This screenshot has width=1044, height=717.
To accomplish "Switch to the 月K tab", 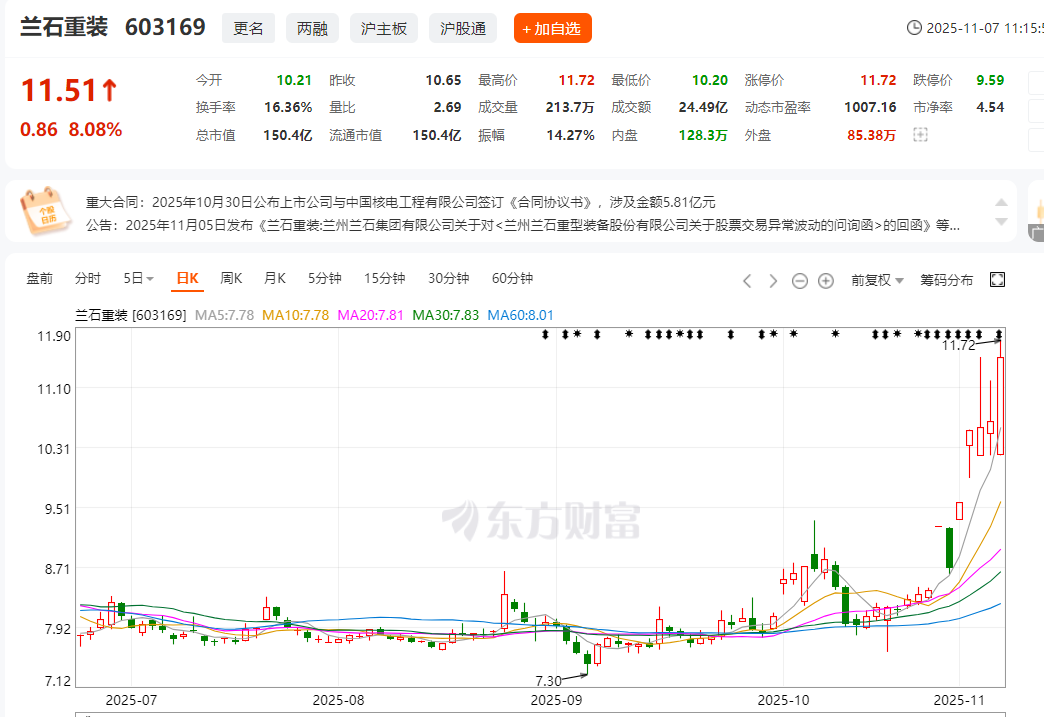I will [275, 278].
